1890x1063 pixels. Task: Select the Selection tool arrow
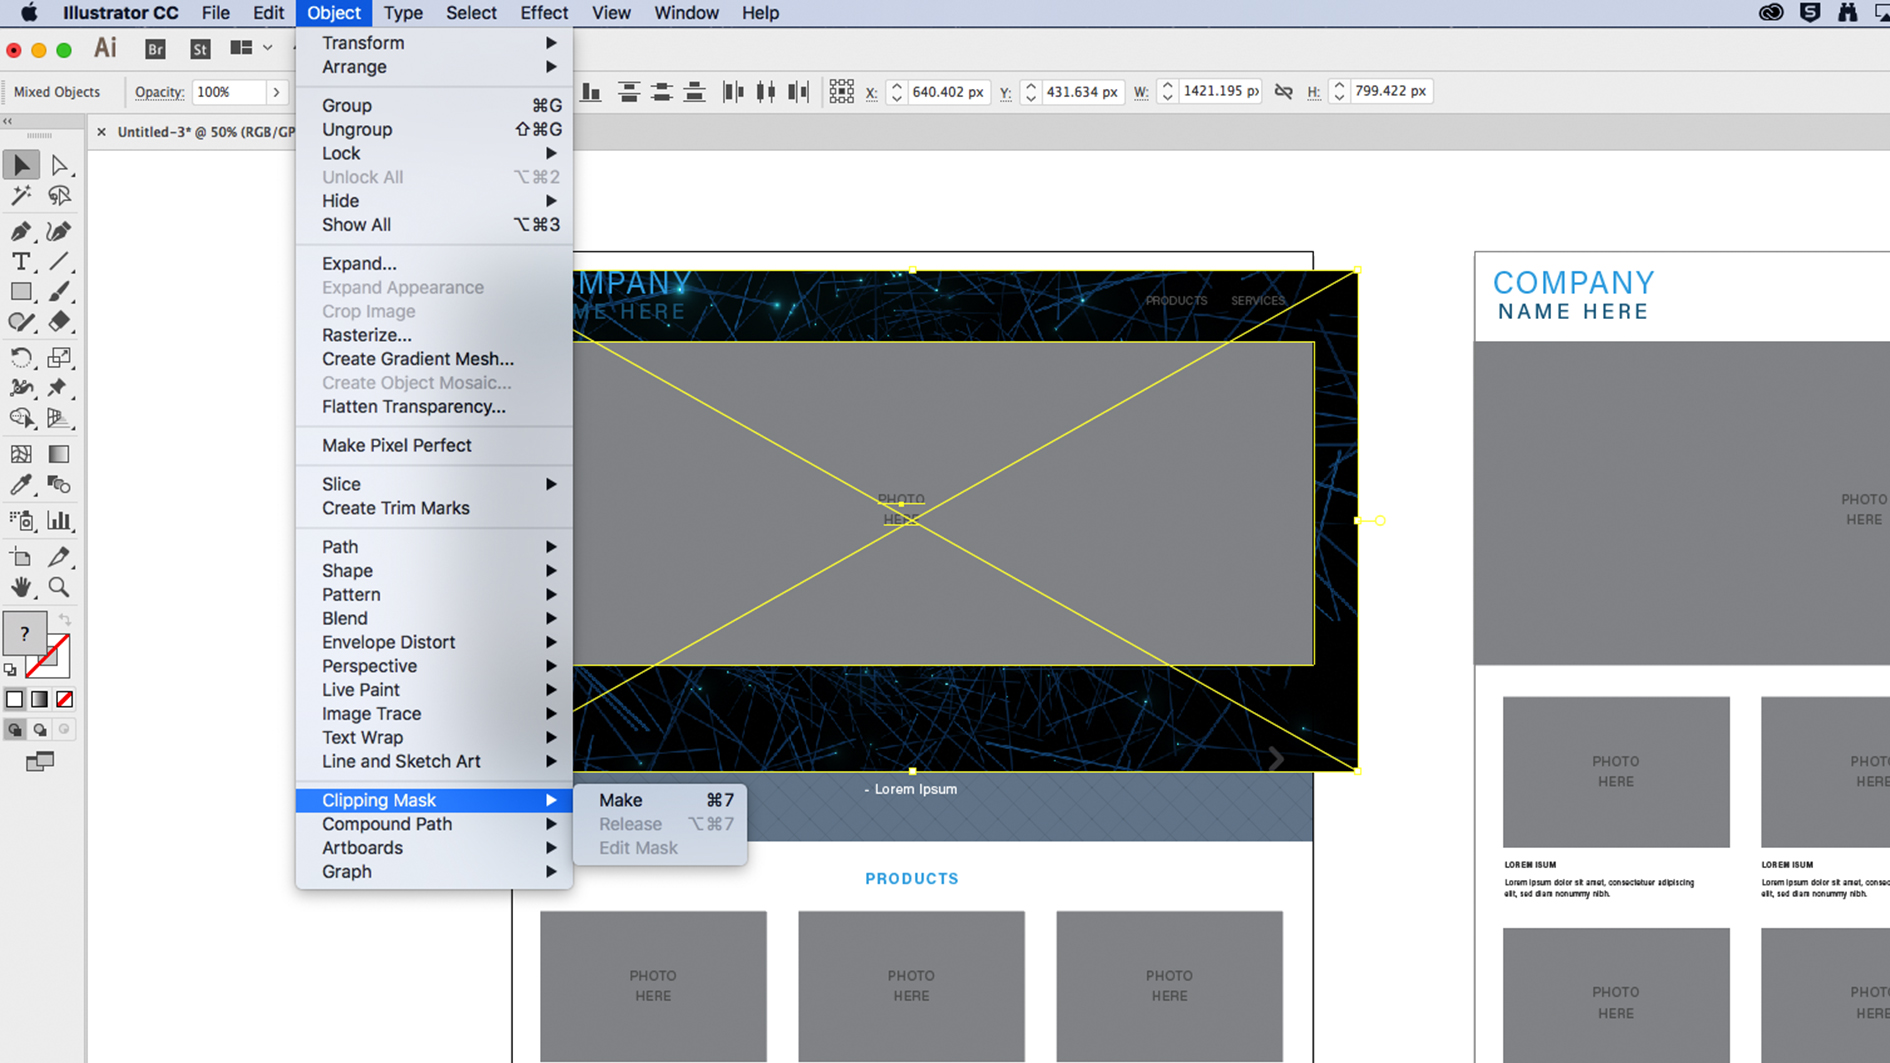pos(21,165)
